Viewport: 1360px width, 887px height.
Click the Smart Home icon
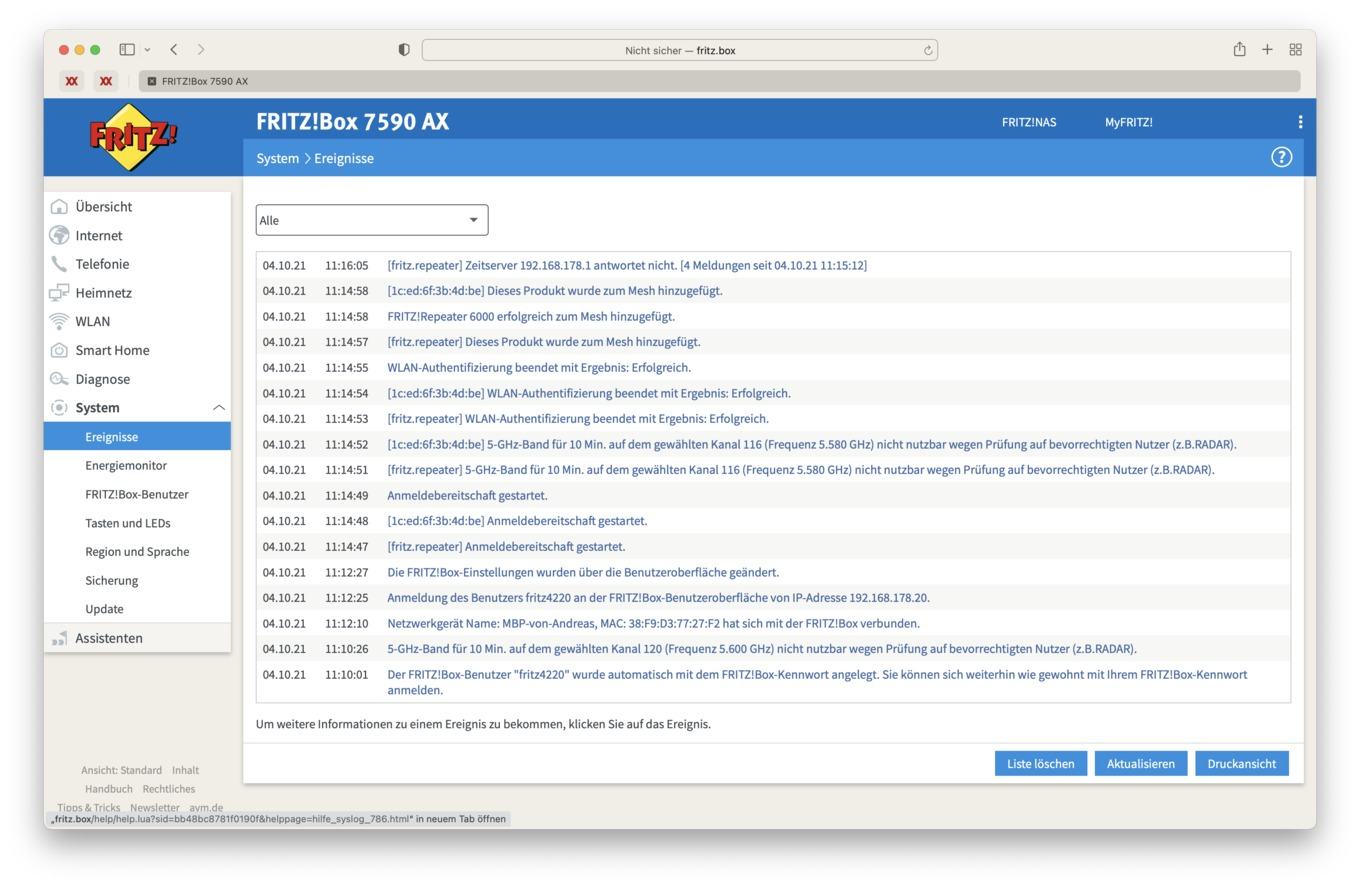tap(59, 350)
